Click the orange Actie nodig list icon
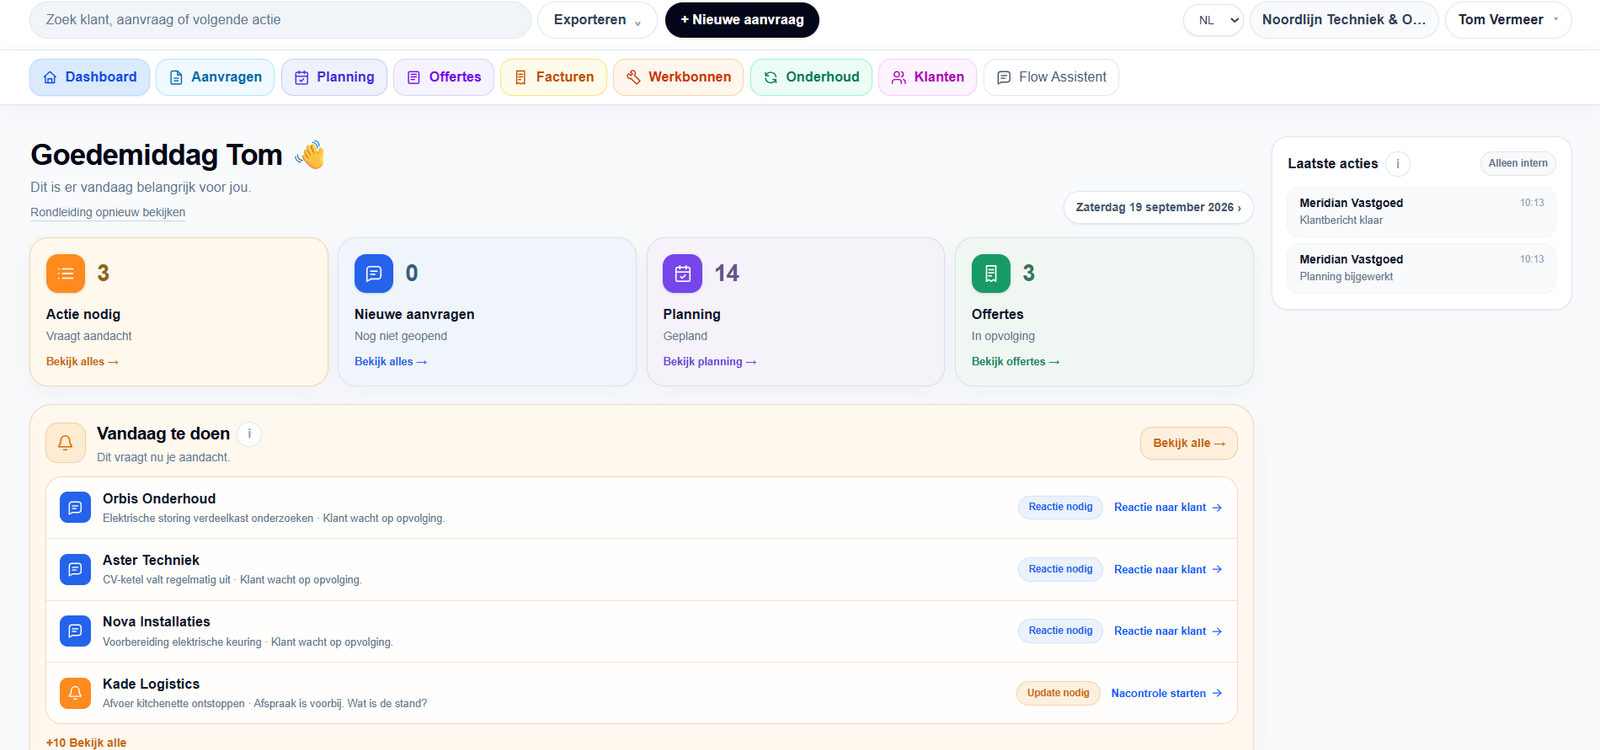The width and height of the screenshot is (1600, 750). click(66, 274)
